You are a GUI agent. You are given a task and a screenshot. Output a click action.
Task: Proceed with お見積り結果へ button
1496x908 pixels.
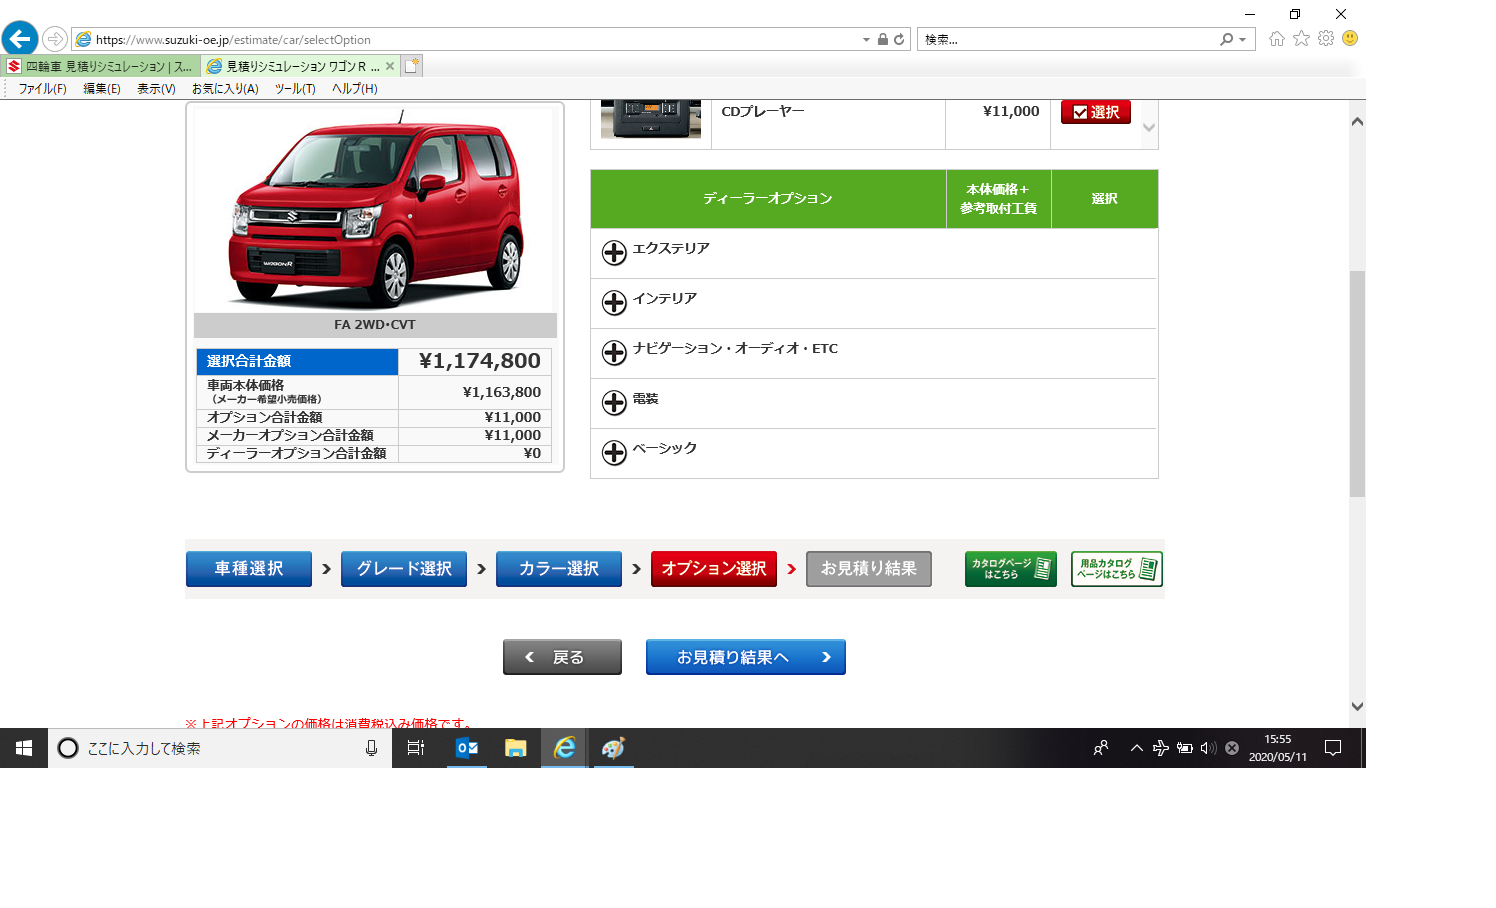pyautogui.click(x=746, y=657)
